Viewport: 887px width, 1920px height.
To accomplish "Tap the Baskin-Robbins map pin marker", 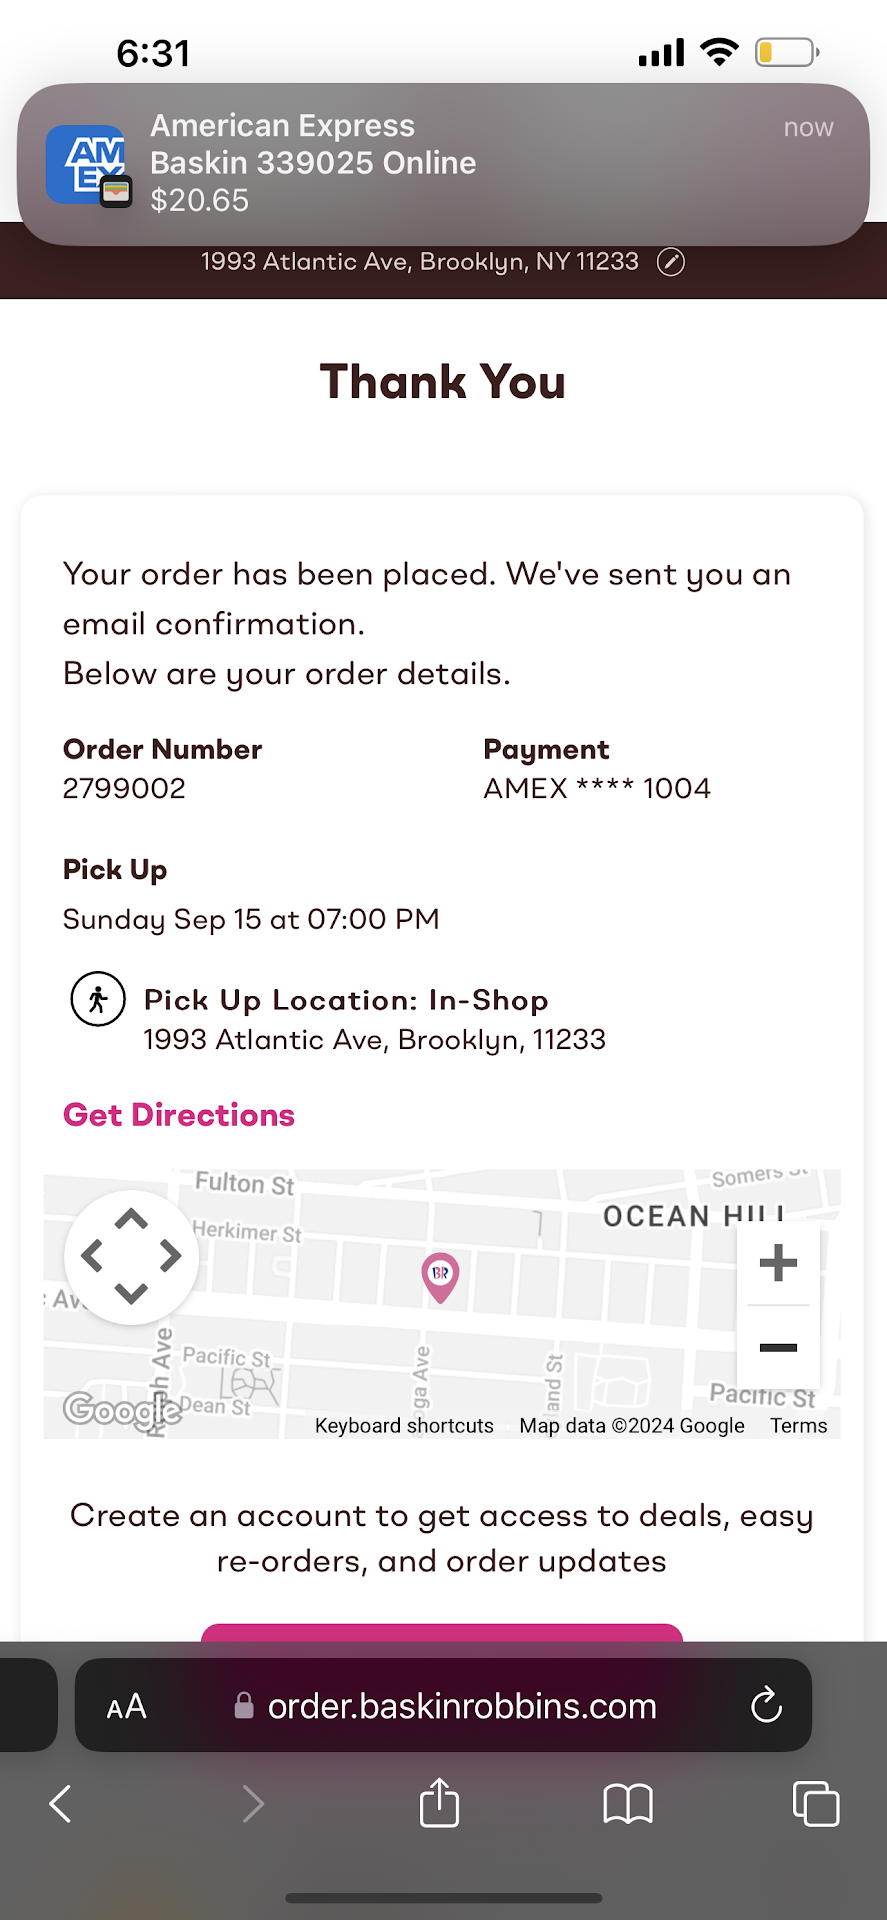I will [x=440, y=1275].
